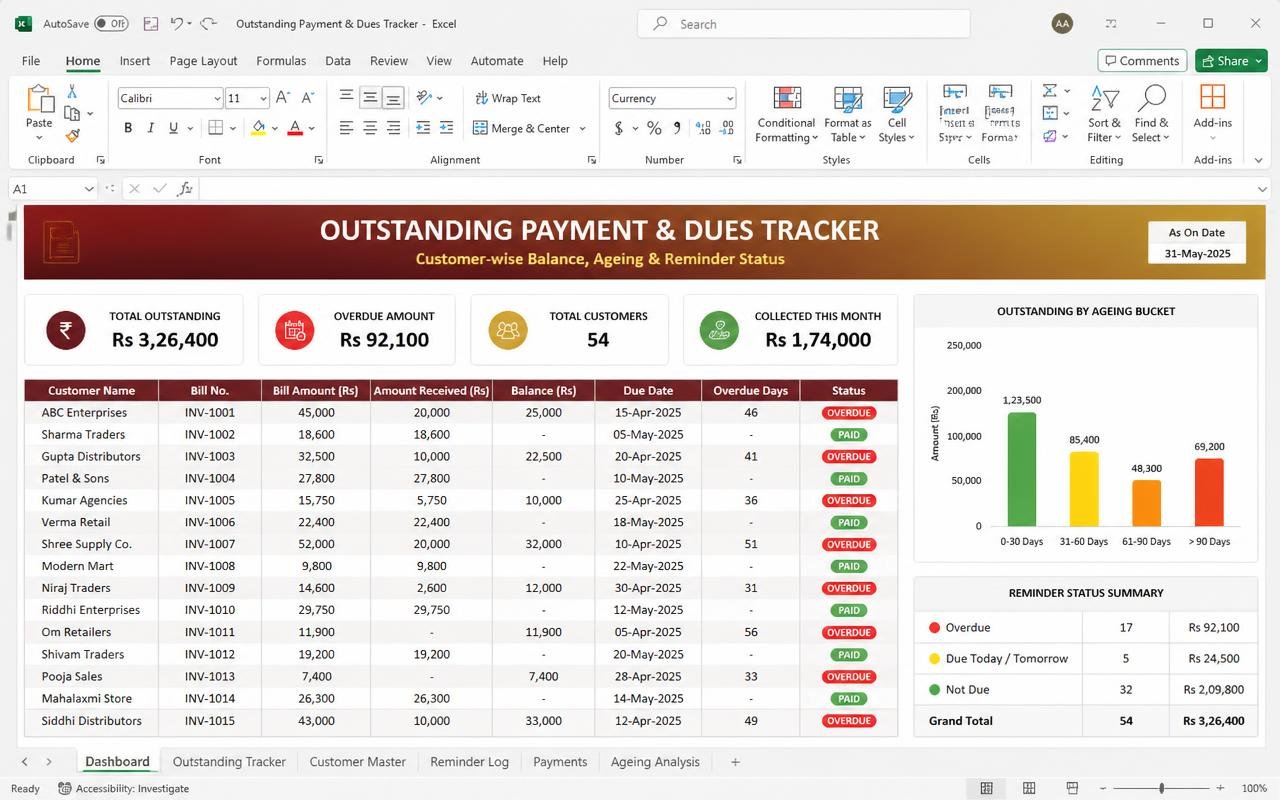The height and width of the screenshot is (800, 1280).
Task: Open the File menu
Action: (31, 60)
